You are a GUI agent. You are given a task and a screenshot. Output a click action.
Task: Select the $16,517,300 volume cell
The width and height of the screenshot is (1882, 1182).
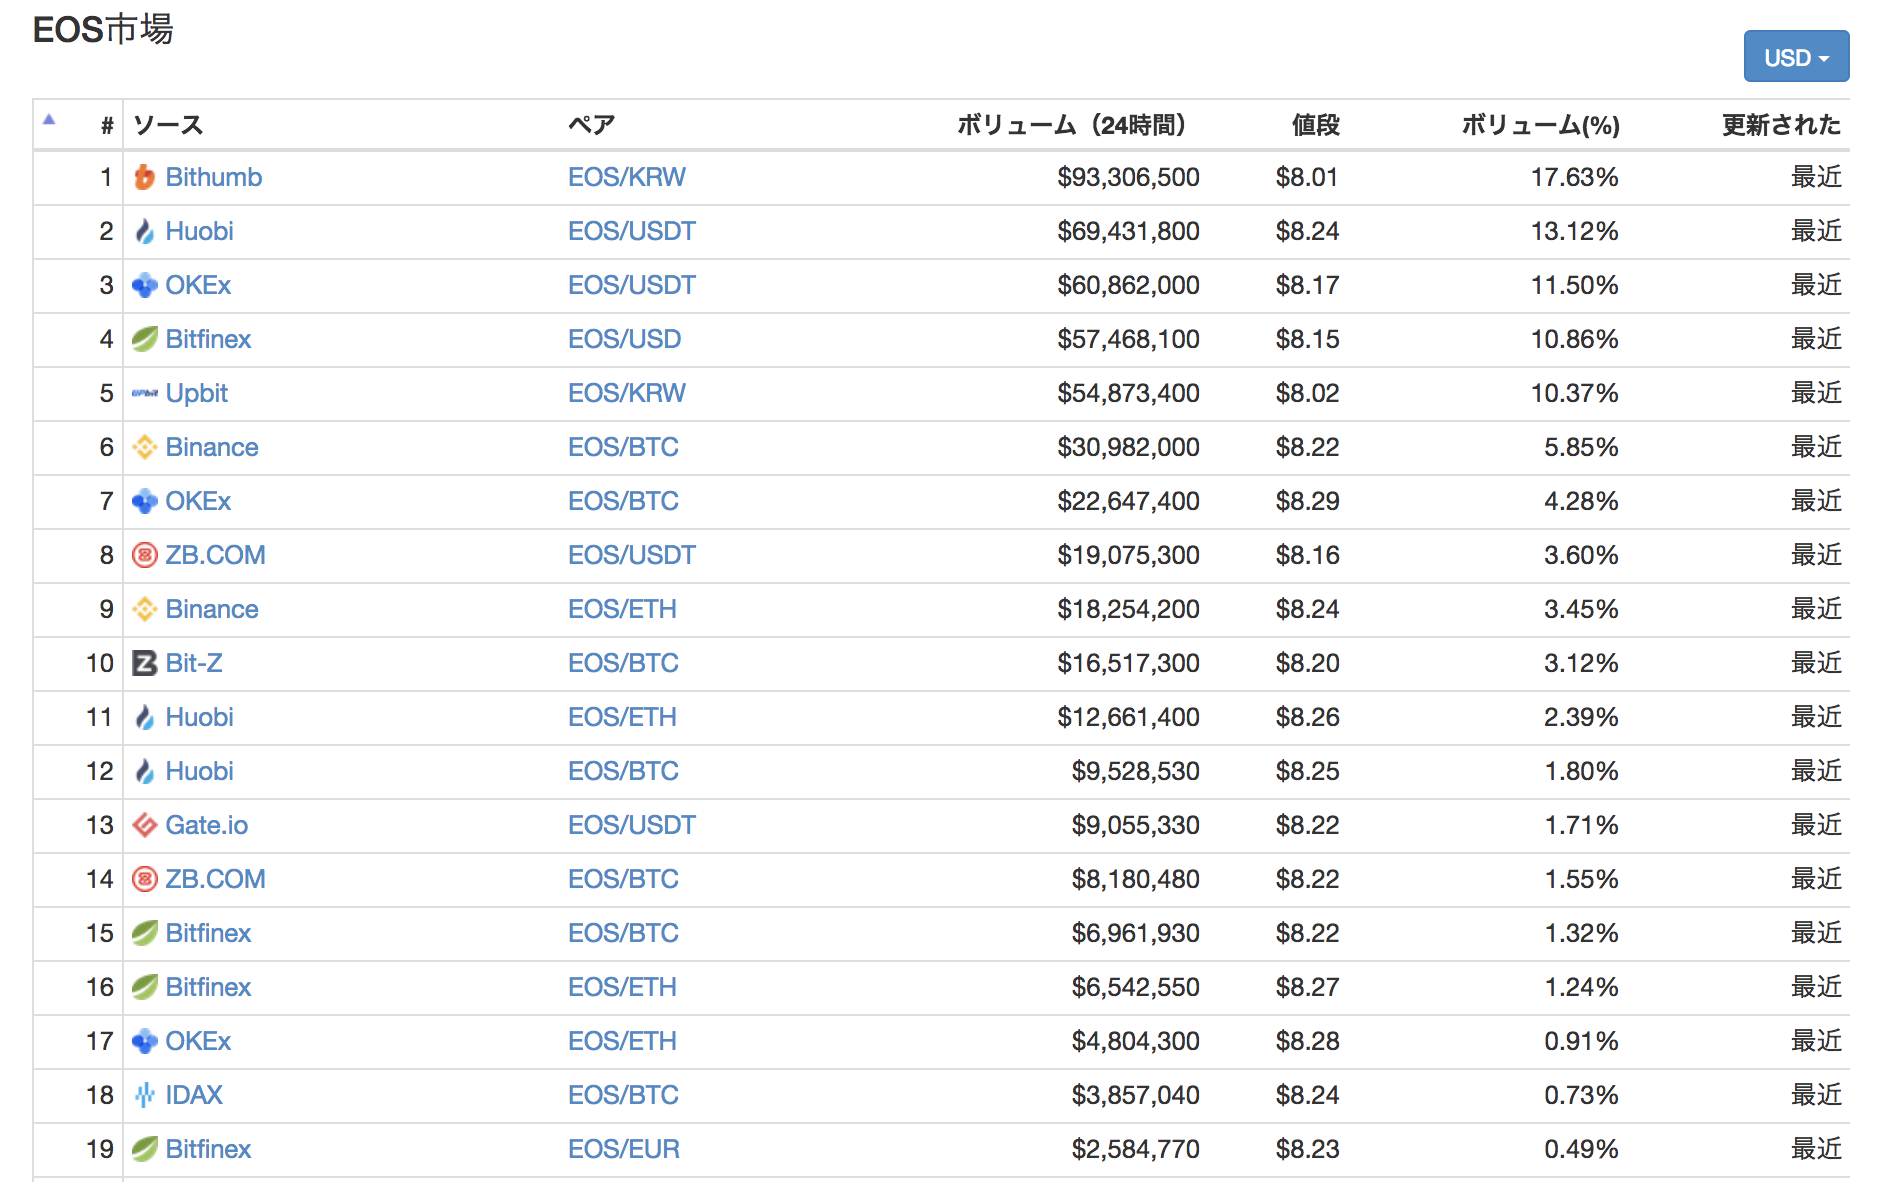tap(1128, 663)
